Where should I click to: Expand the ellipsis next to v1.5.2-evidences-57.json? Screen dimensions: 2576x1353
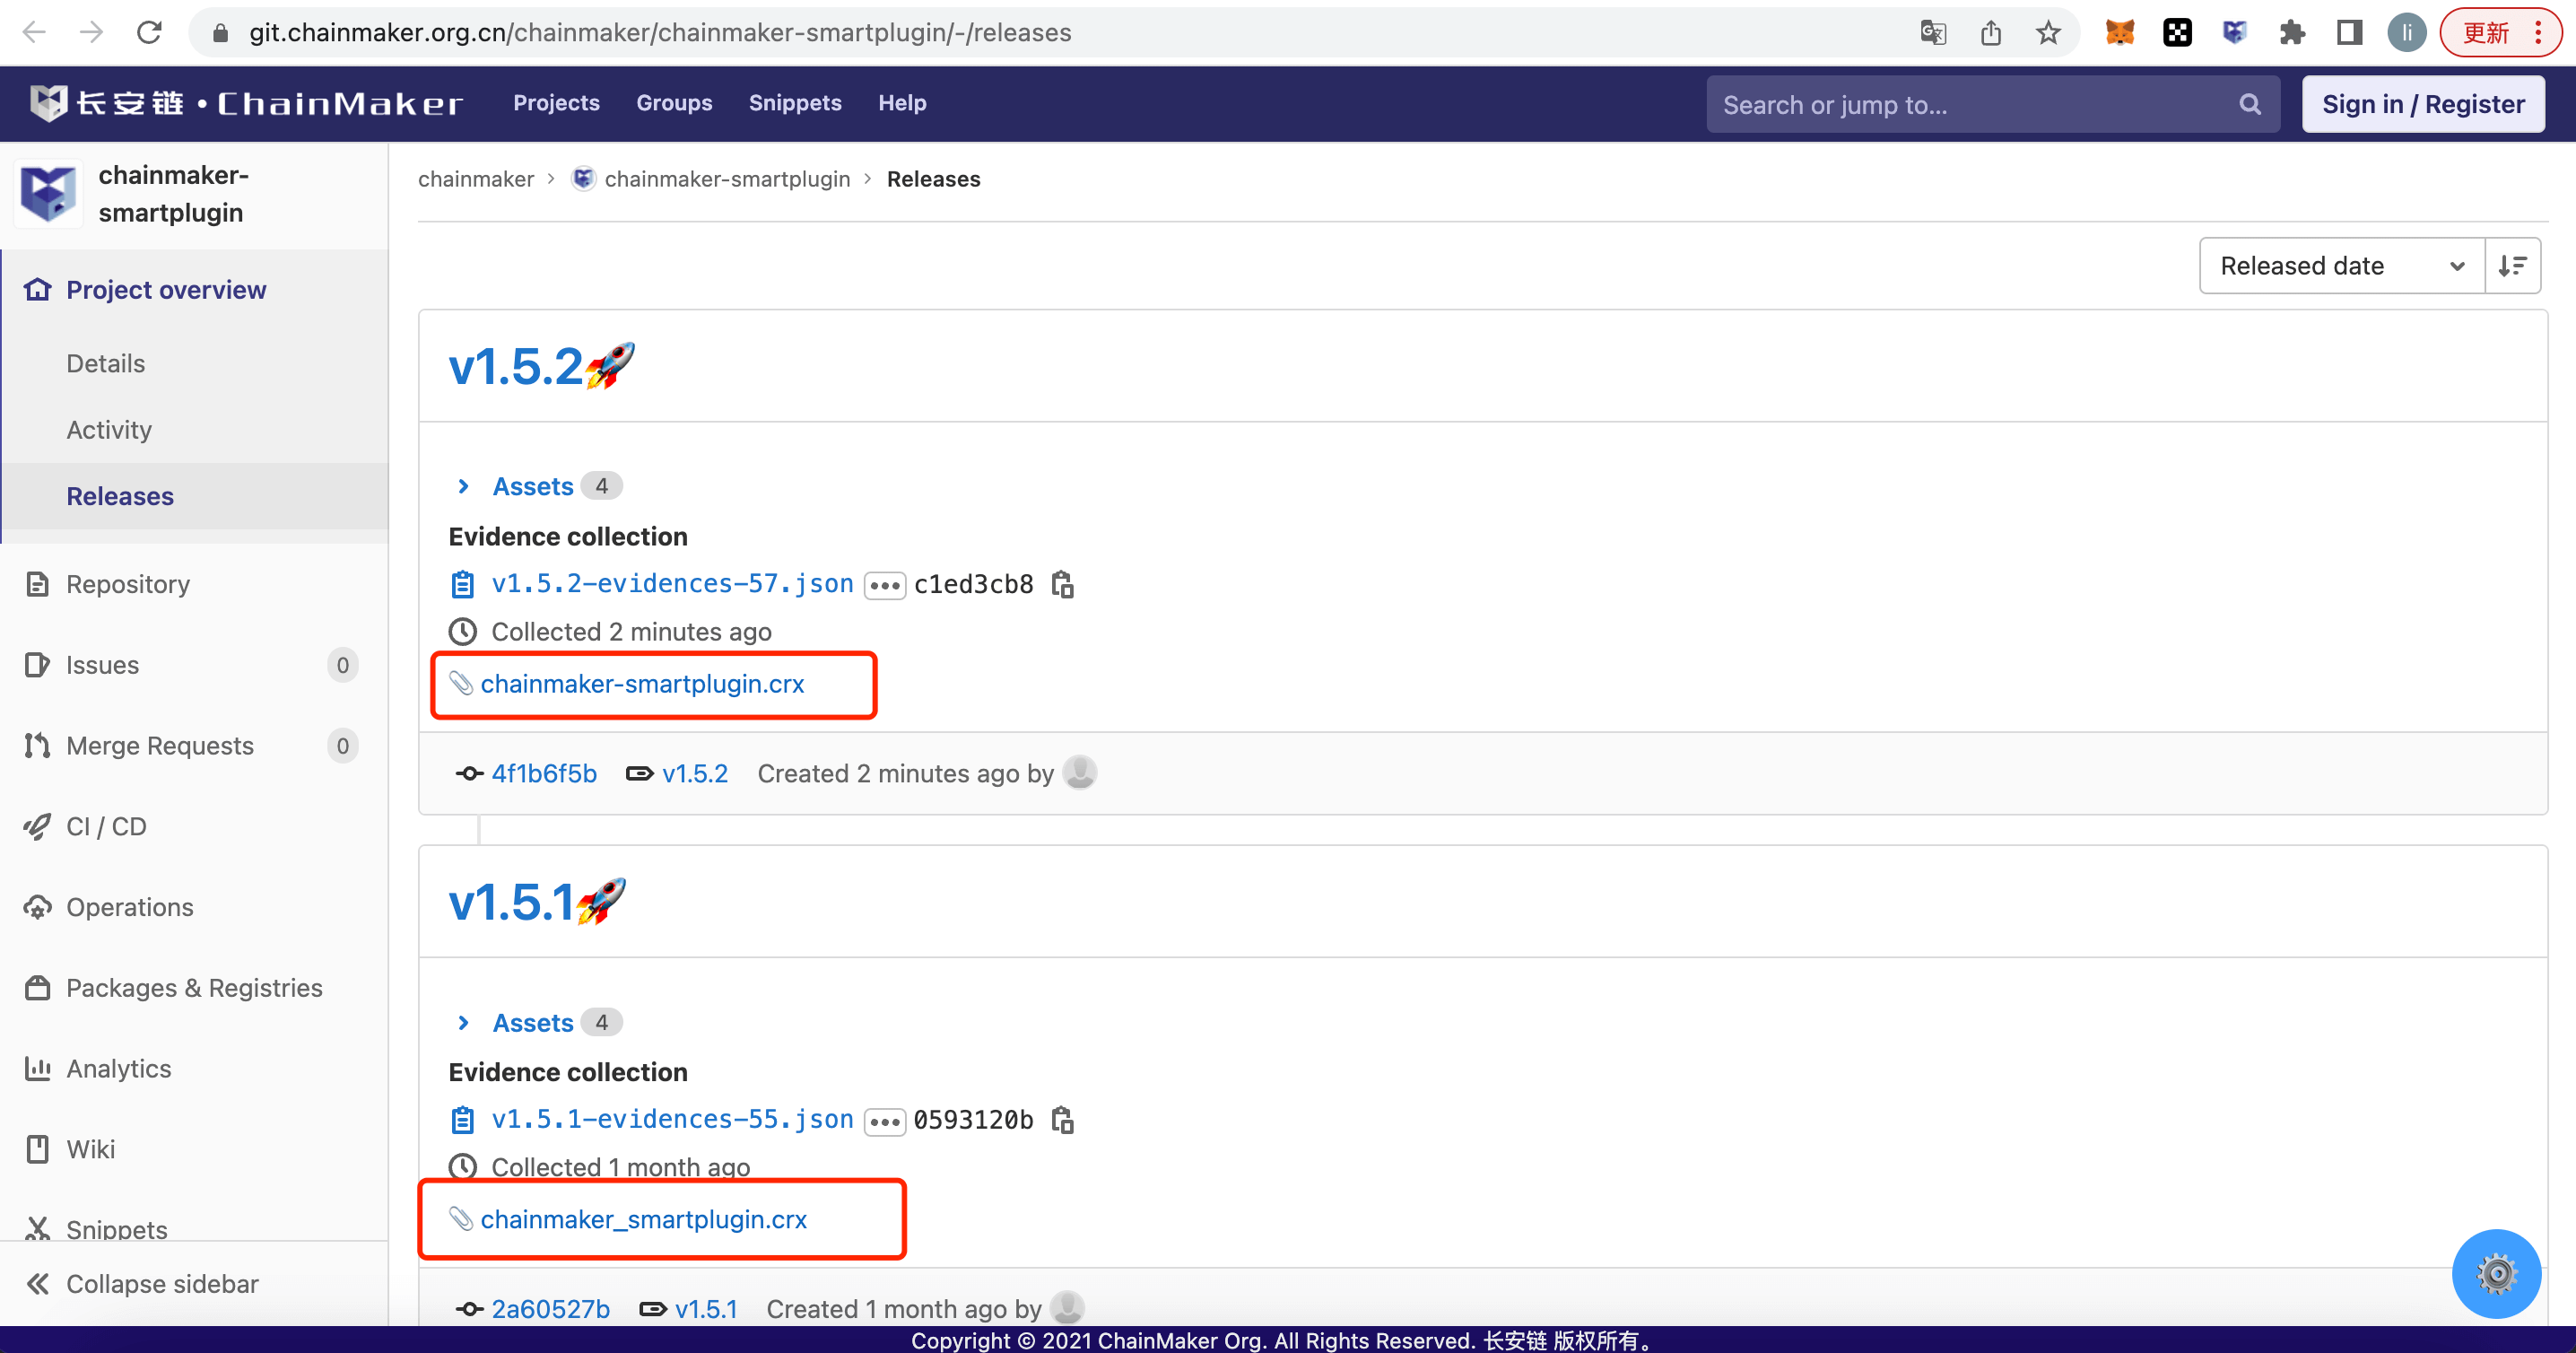tap(884, 585)
